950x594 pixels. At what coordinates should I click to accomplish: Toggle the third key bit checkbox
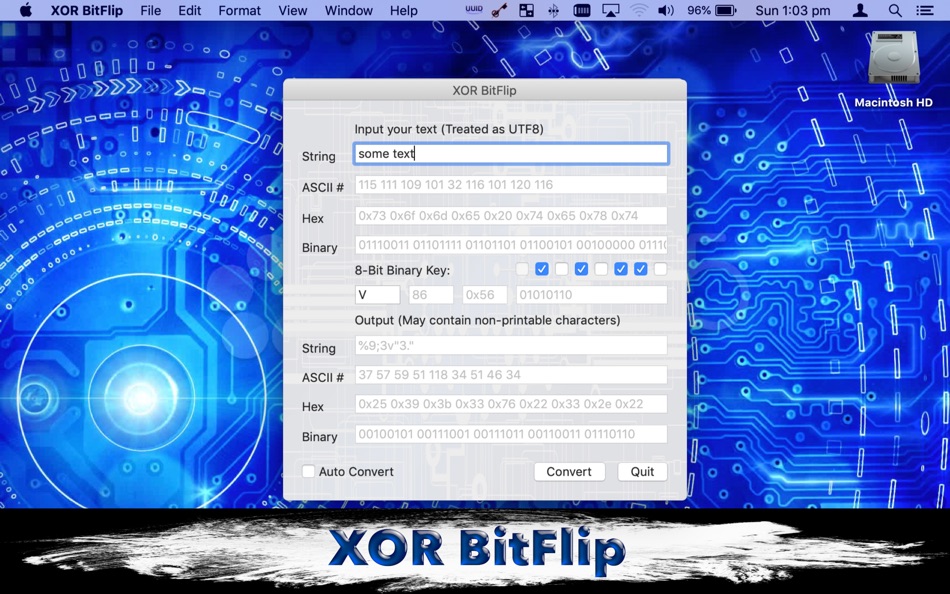[x=562, y=269]
